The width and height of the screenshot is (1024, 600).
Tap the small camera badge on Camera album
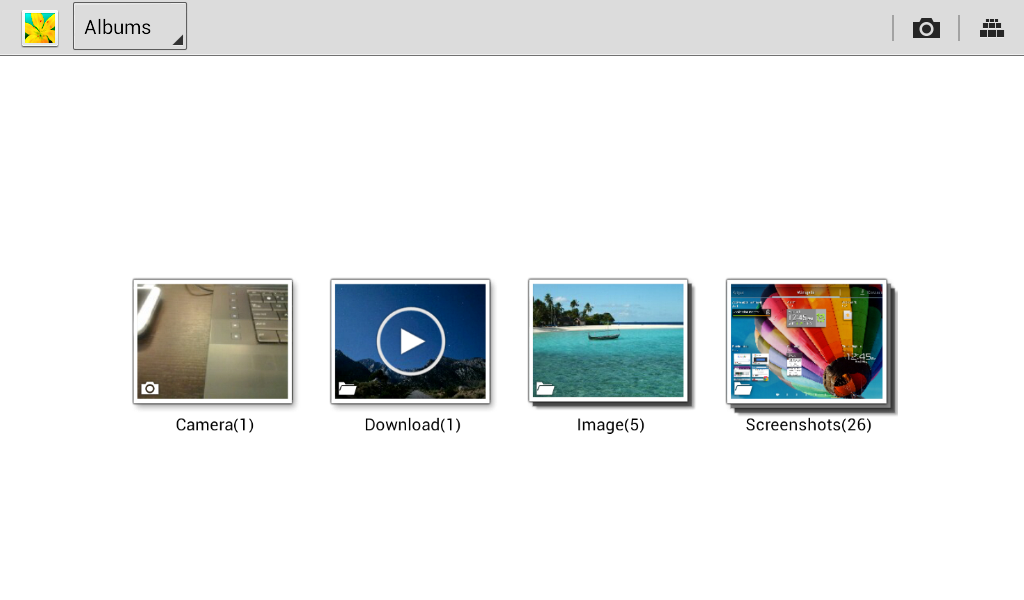pyautogui.click(x=150, y=388)
